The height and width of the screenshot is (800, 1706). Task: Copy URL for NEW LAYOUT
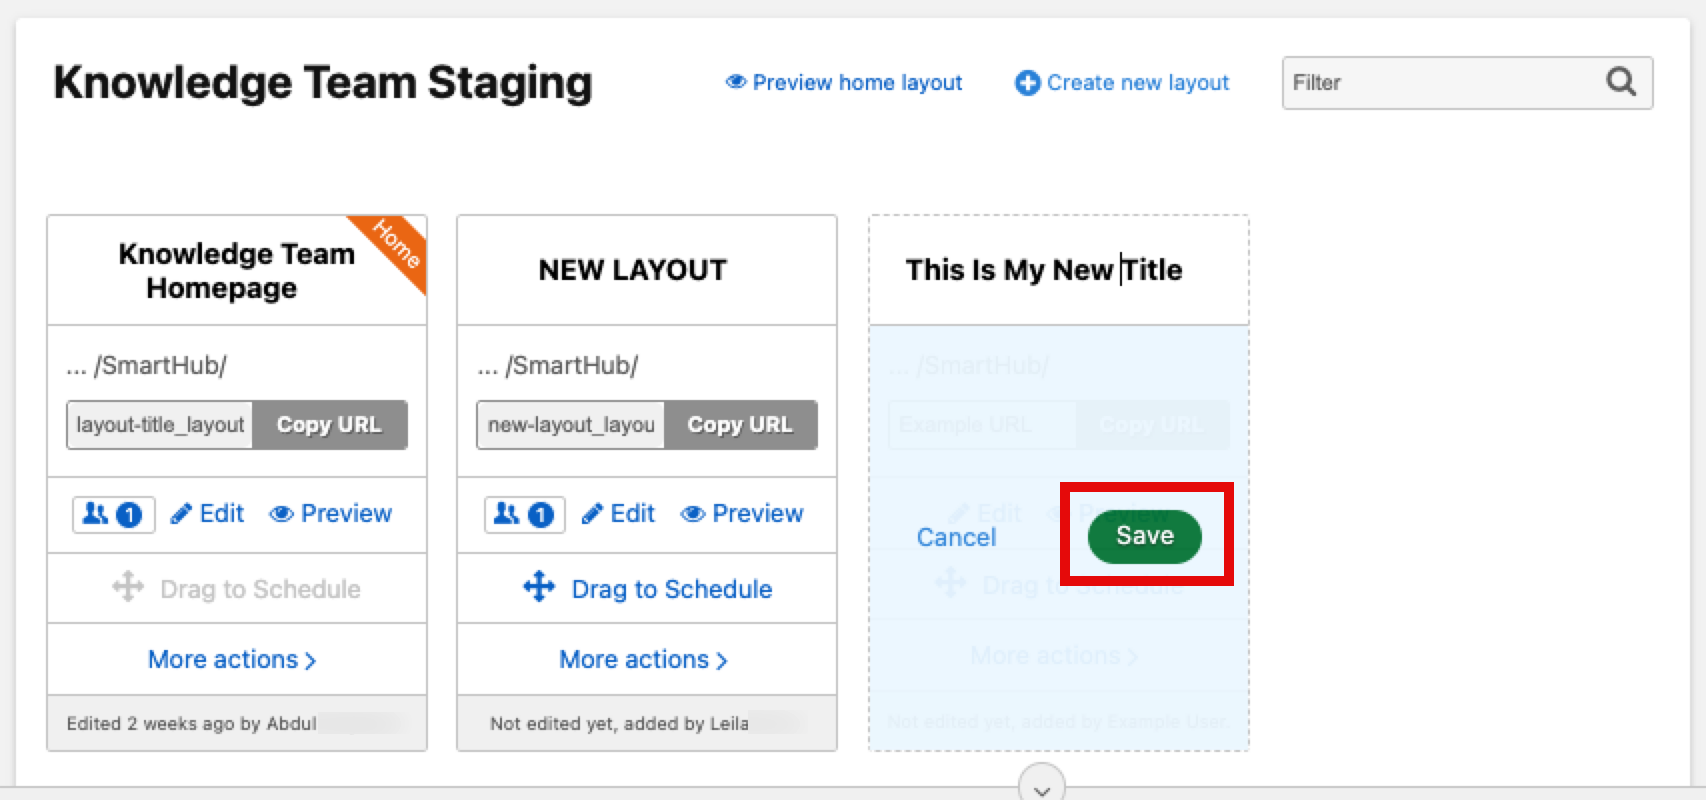740,425
